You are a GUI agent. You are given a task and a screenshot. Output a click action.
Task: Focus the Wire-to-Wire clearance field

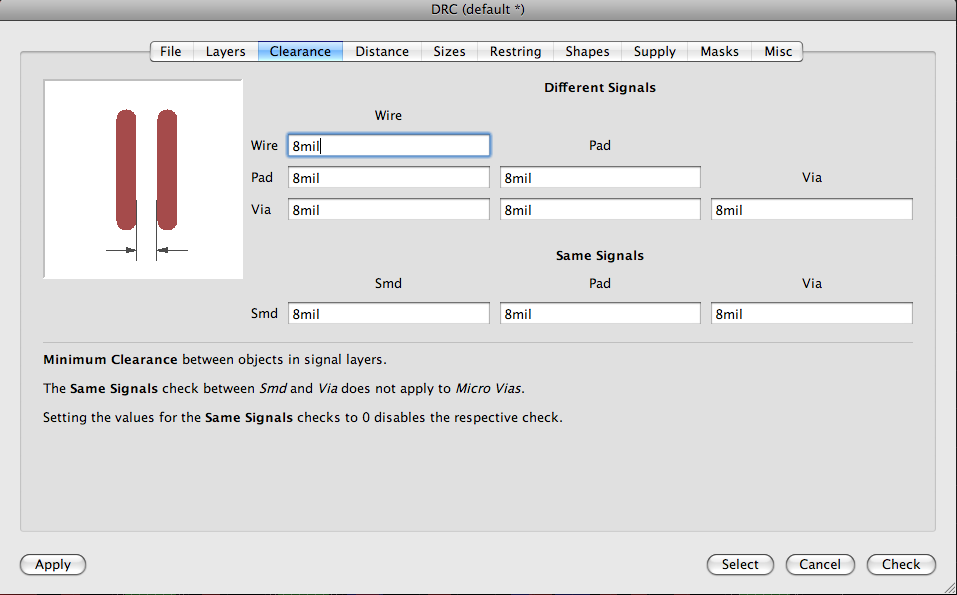click(389, 146)
